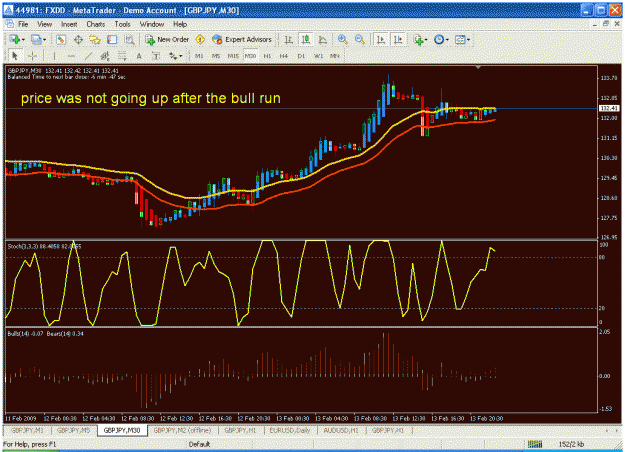Expand the periods clock dropdown arrow
625x452 pixels.
pyautogui.click(x=447, y=40)
